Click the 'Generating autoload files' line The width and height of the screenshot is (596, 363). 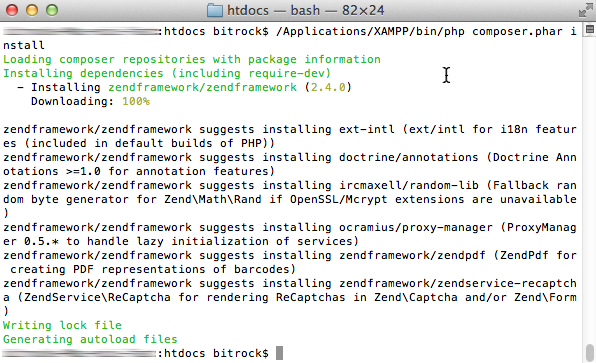90,339
